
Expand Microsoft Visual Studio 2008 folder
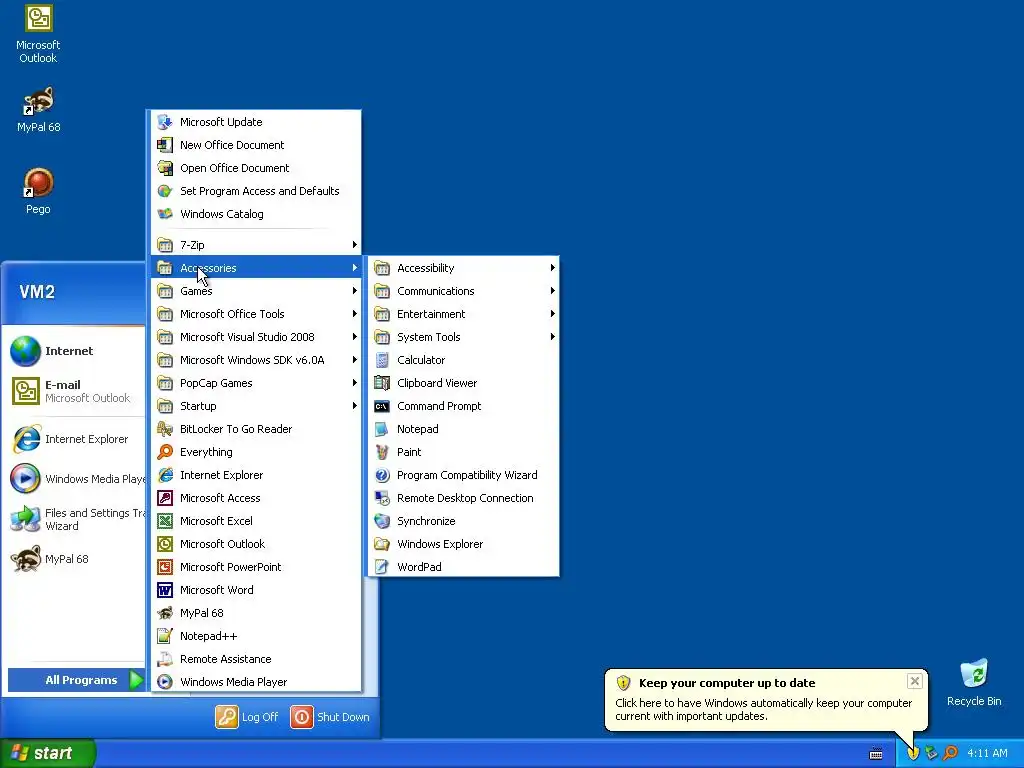click(x=255, y=337)
